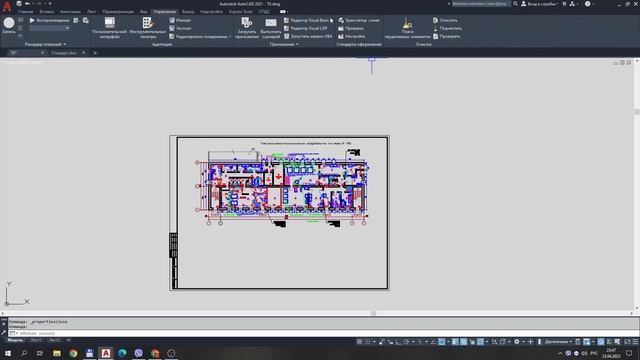
Task: Open Транслятор слоев
Action: tap(359, 20)
